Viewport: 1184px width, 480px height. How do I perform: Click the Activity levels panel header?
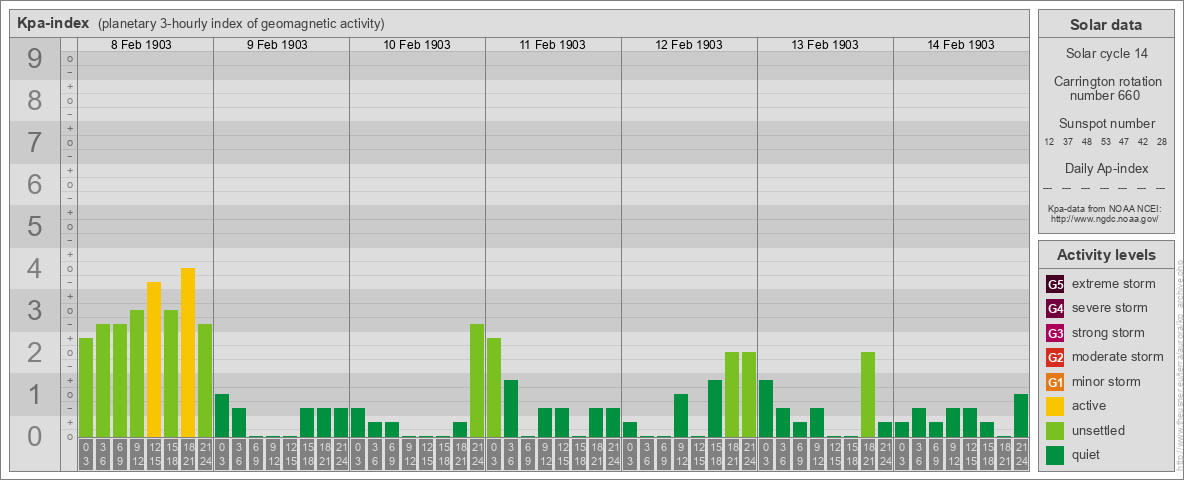1105,255
